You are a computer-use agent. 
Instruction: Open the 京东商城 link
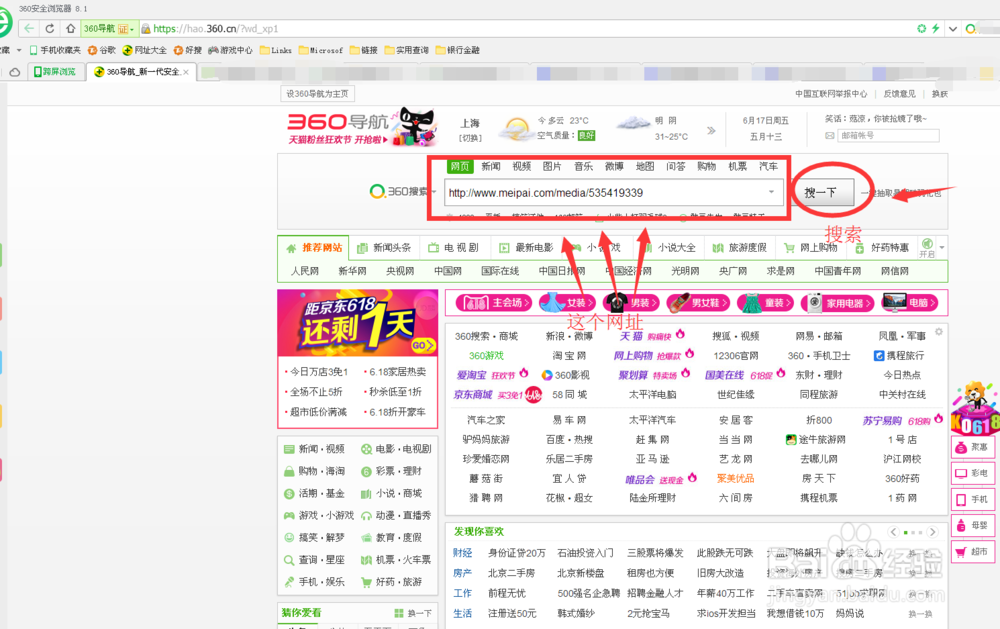pyautogui.click(x=473, y=395)
